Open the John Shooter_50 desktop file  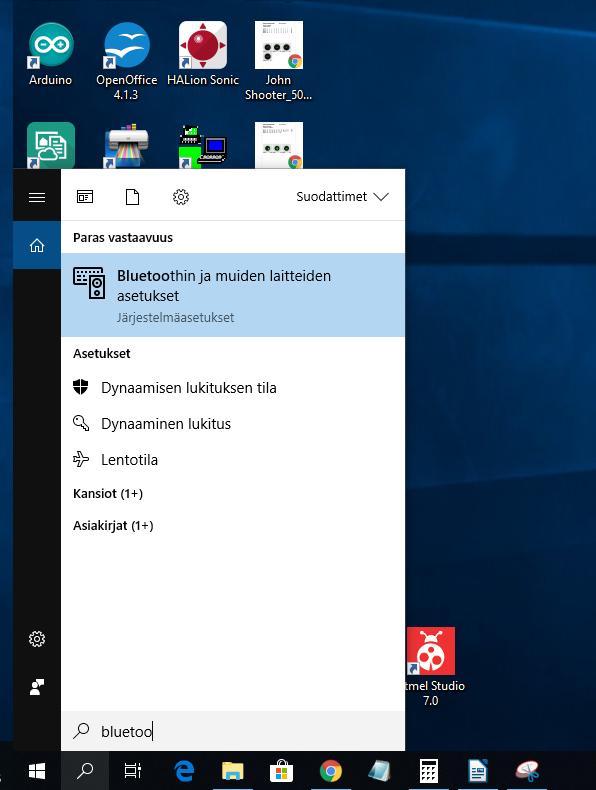(x=278, y=60)
